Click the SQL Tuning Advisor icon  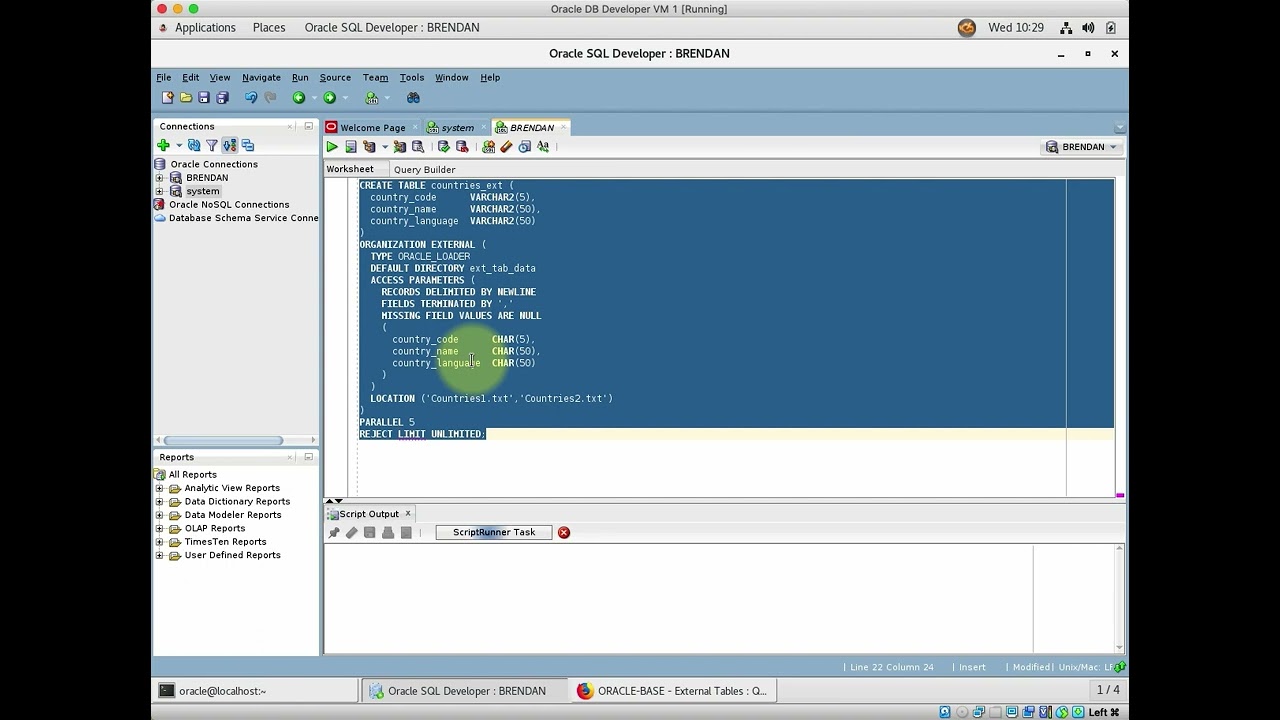tap(418, 147)
